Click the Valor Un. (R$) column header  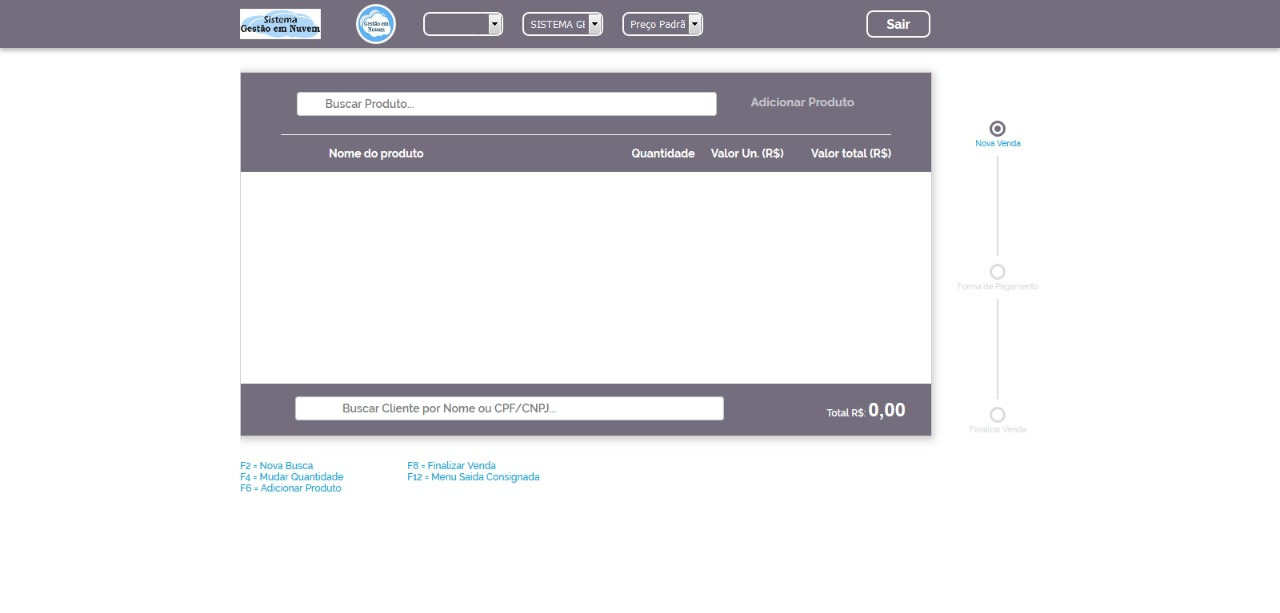(746, 153)
